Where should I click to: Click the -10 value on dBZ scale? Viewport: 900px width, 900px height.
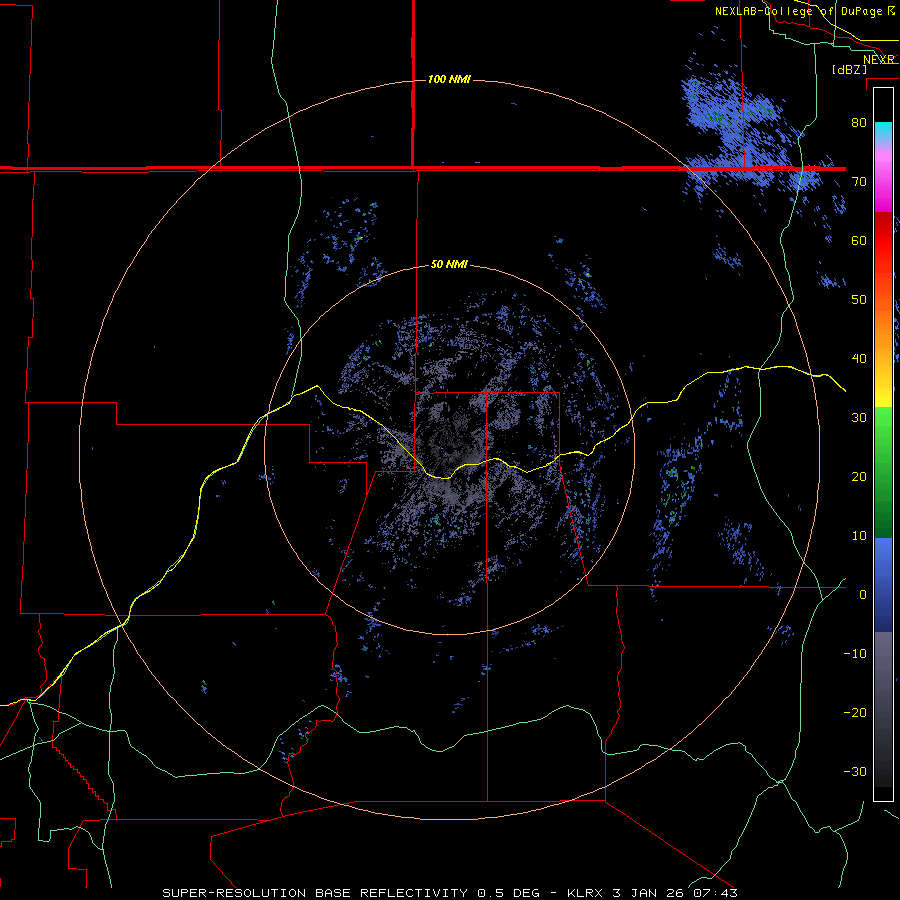855,654
